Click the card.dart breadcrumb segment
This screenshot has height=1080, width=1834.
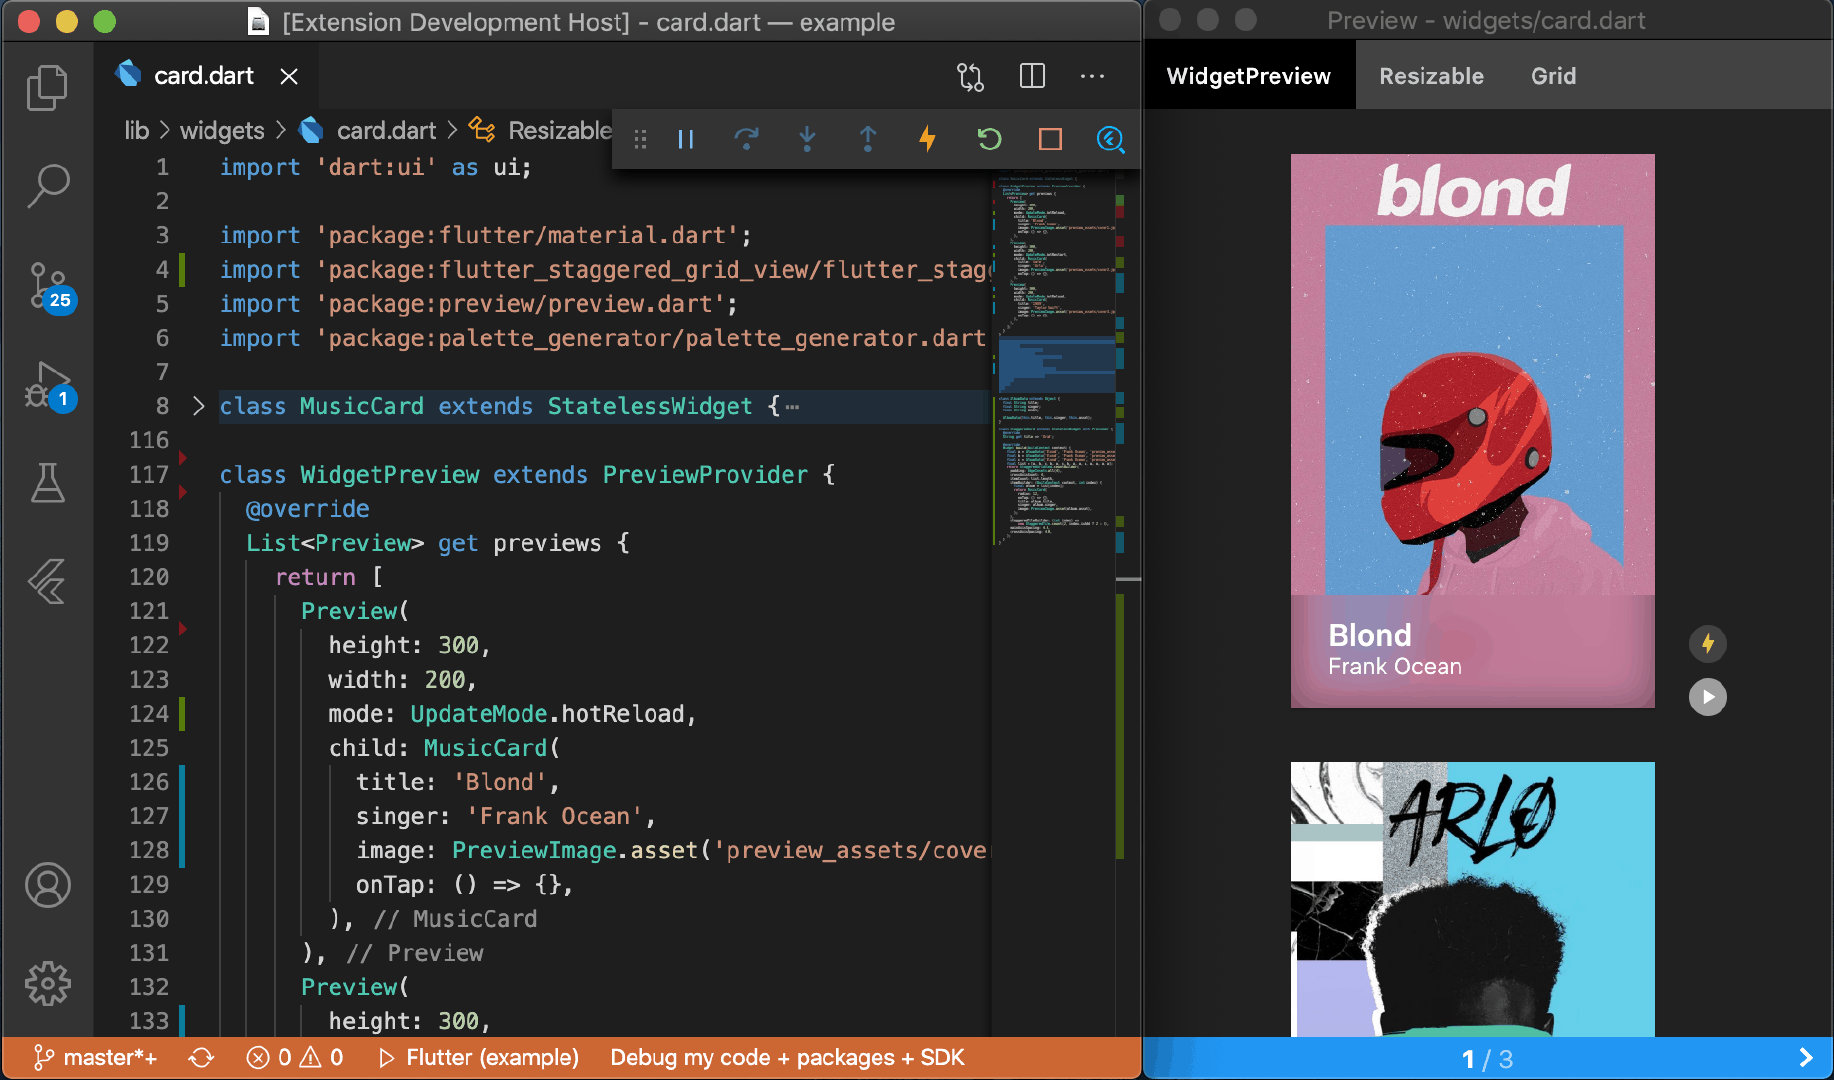(386, 131)
